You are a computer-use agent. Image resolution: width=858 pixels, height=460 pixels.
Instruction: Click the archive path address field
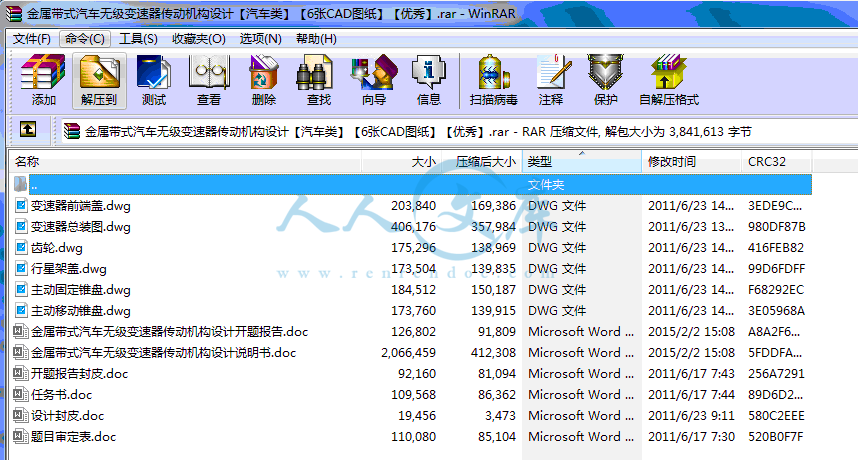460,131
